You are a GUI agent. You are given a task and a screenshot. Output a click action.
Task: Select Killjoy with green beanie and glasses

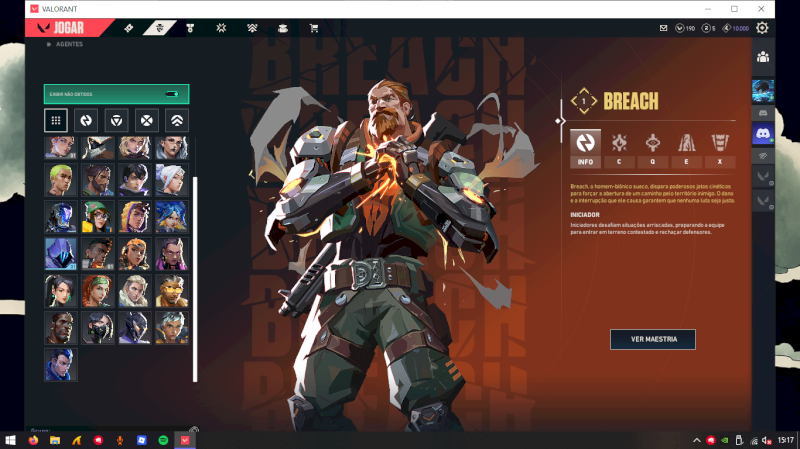[x=97, y=217]
